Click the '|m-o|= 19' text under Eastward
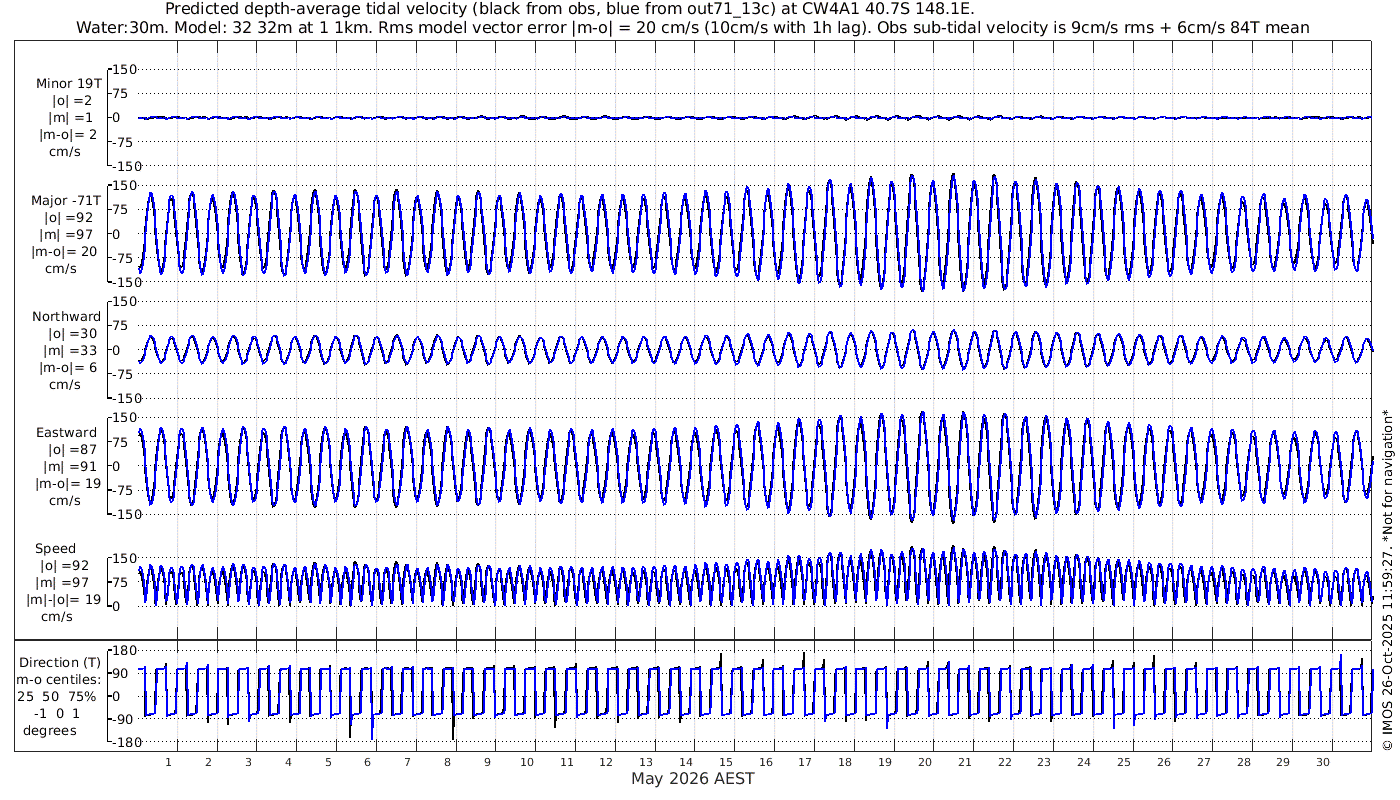This screenshot has height=800, width=1400. coord(68,484)
